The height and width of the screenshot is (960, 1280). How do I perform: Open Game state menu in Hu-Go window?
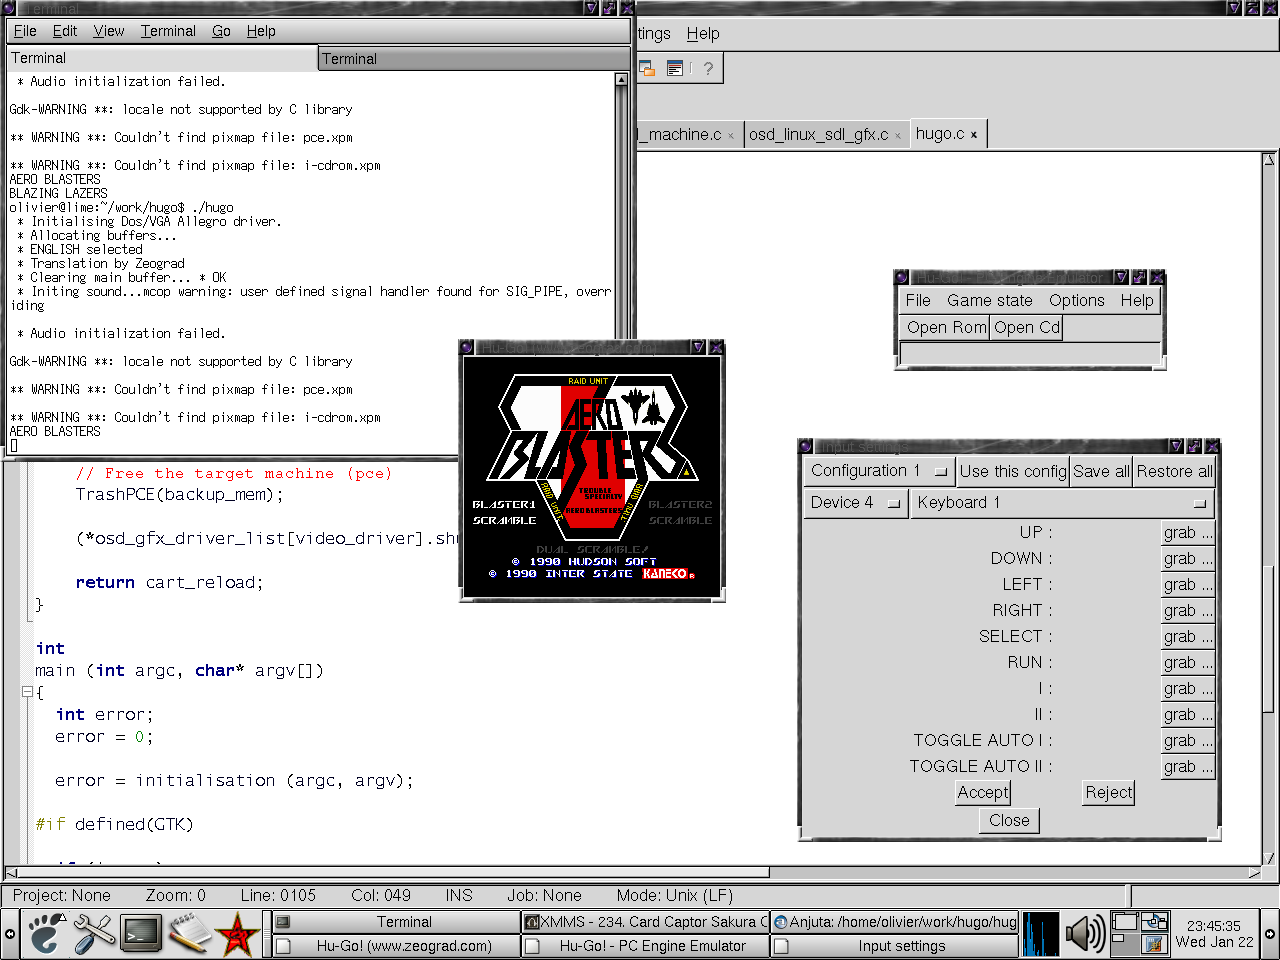[x=990, y=300]
